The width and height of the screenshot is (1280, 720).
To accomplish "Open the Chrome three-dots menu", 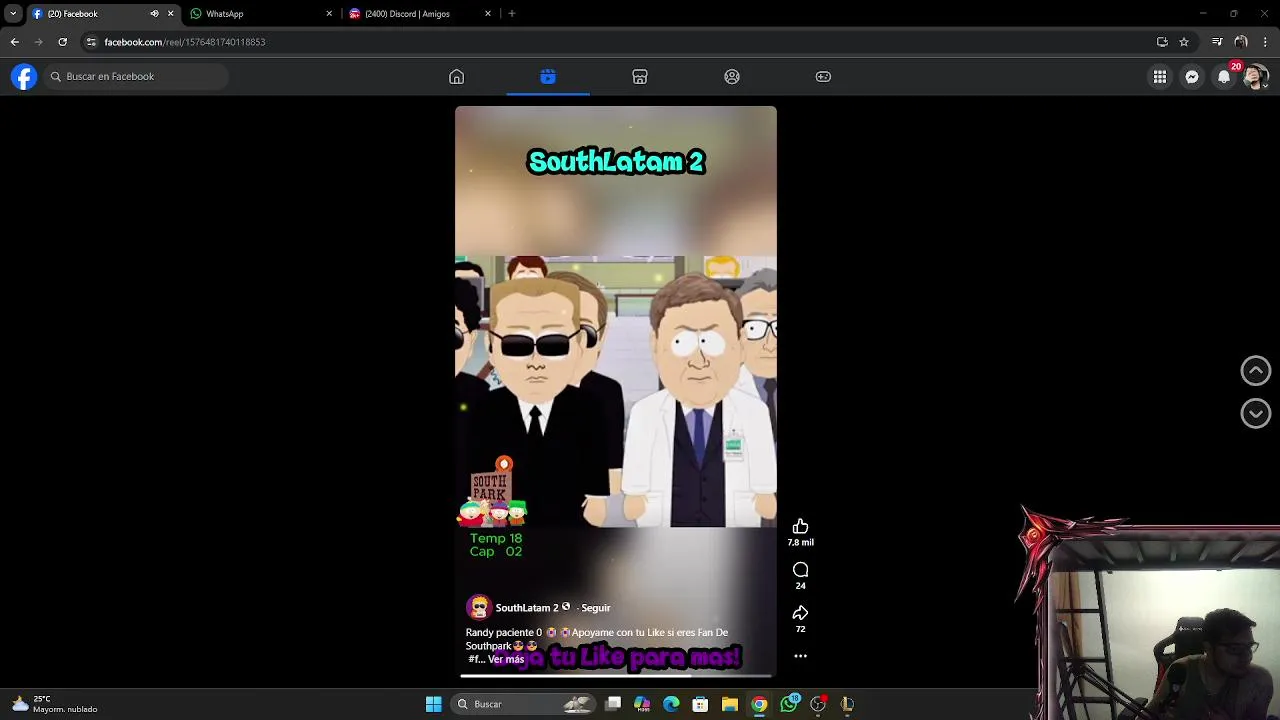I will tap(1266, 42).
